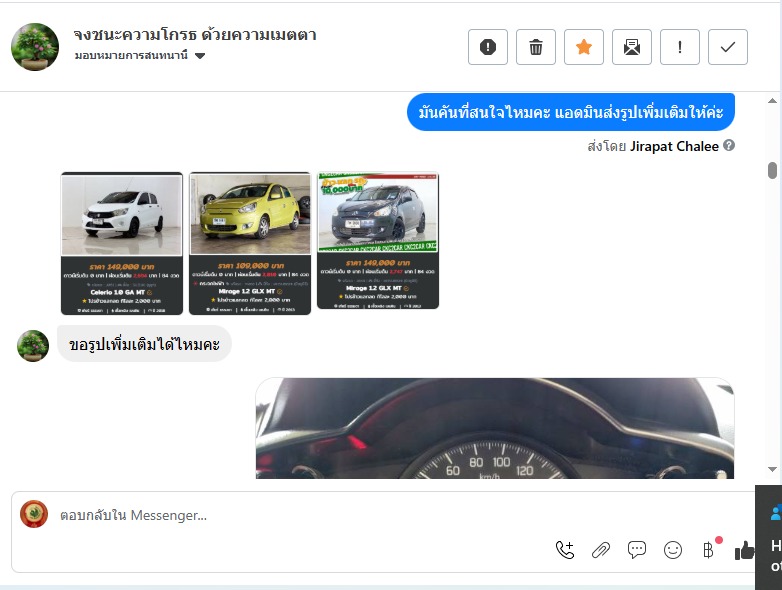Screen dimensions: 782x590
Task: Open the dark side panel people icon
Action: coord(776,513)
